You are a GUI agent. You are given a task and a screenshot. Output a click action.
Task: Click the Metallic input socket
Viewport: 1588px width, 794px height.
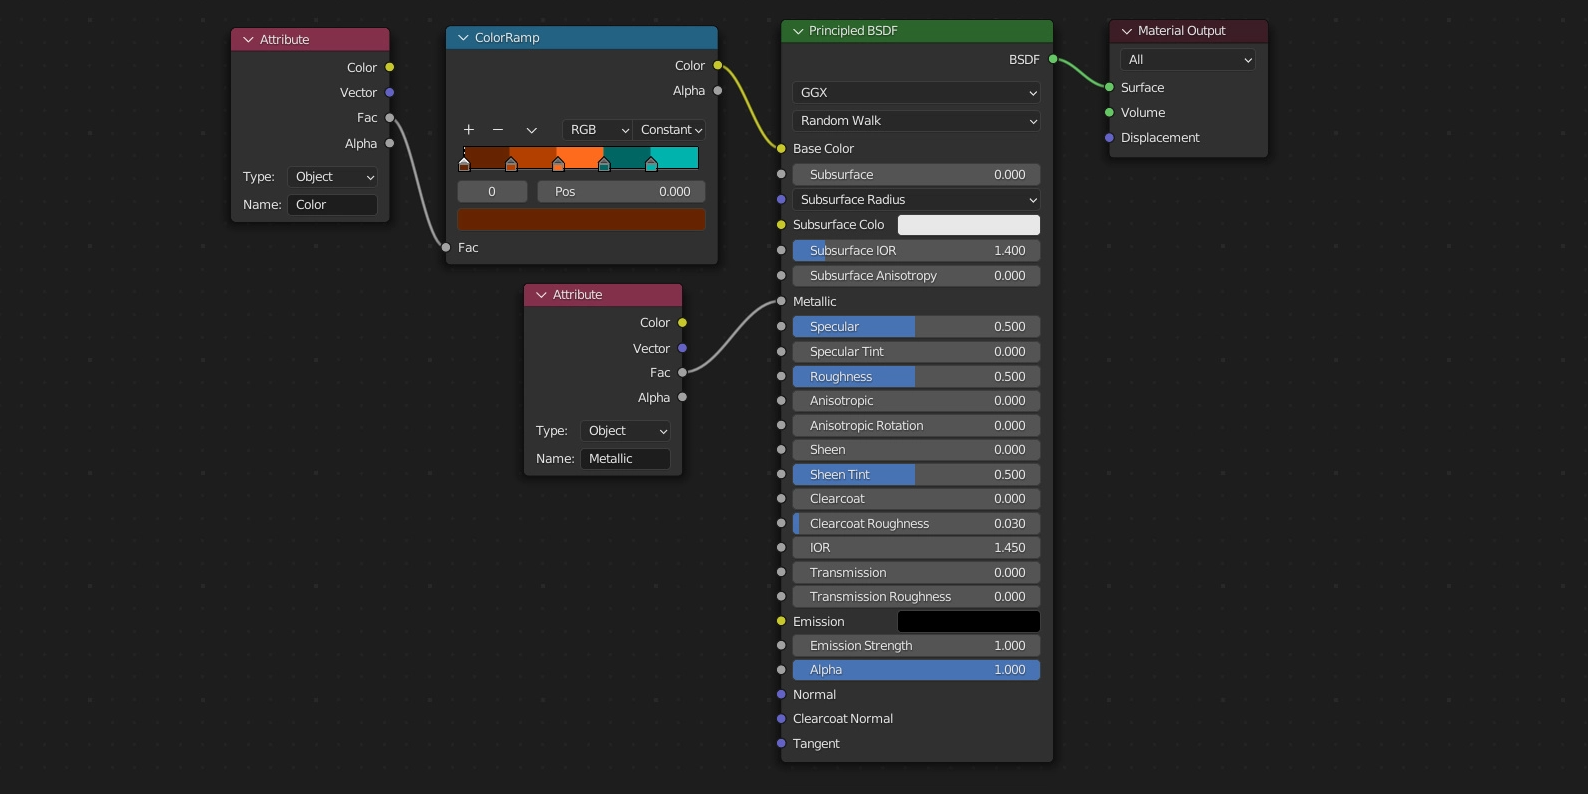tap(781, 302)
